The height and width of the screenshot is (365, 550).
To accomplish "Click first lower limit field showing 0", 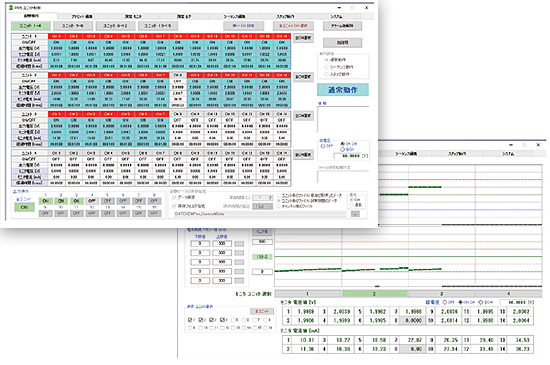I will 200,243.
